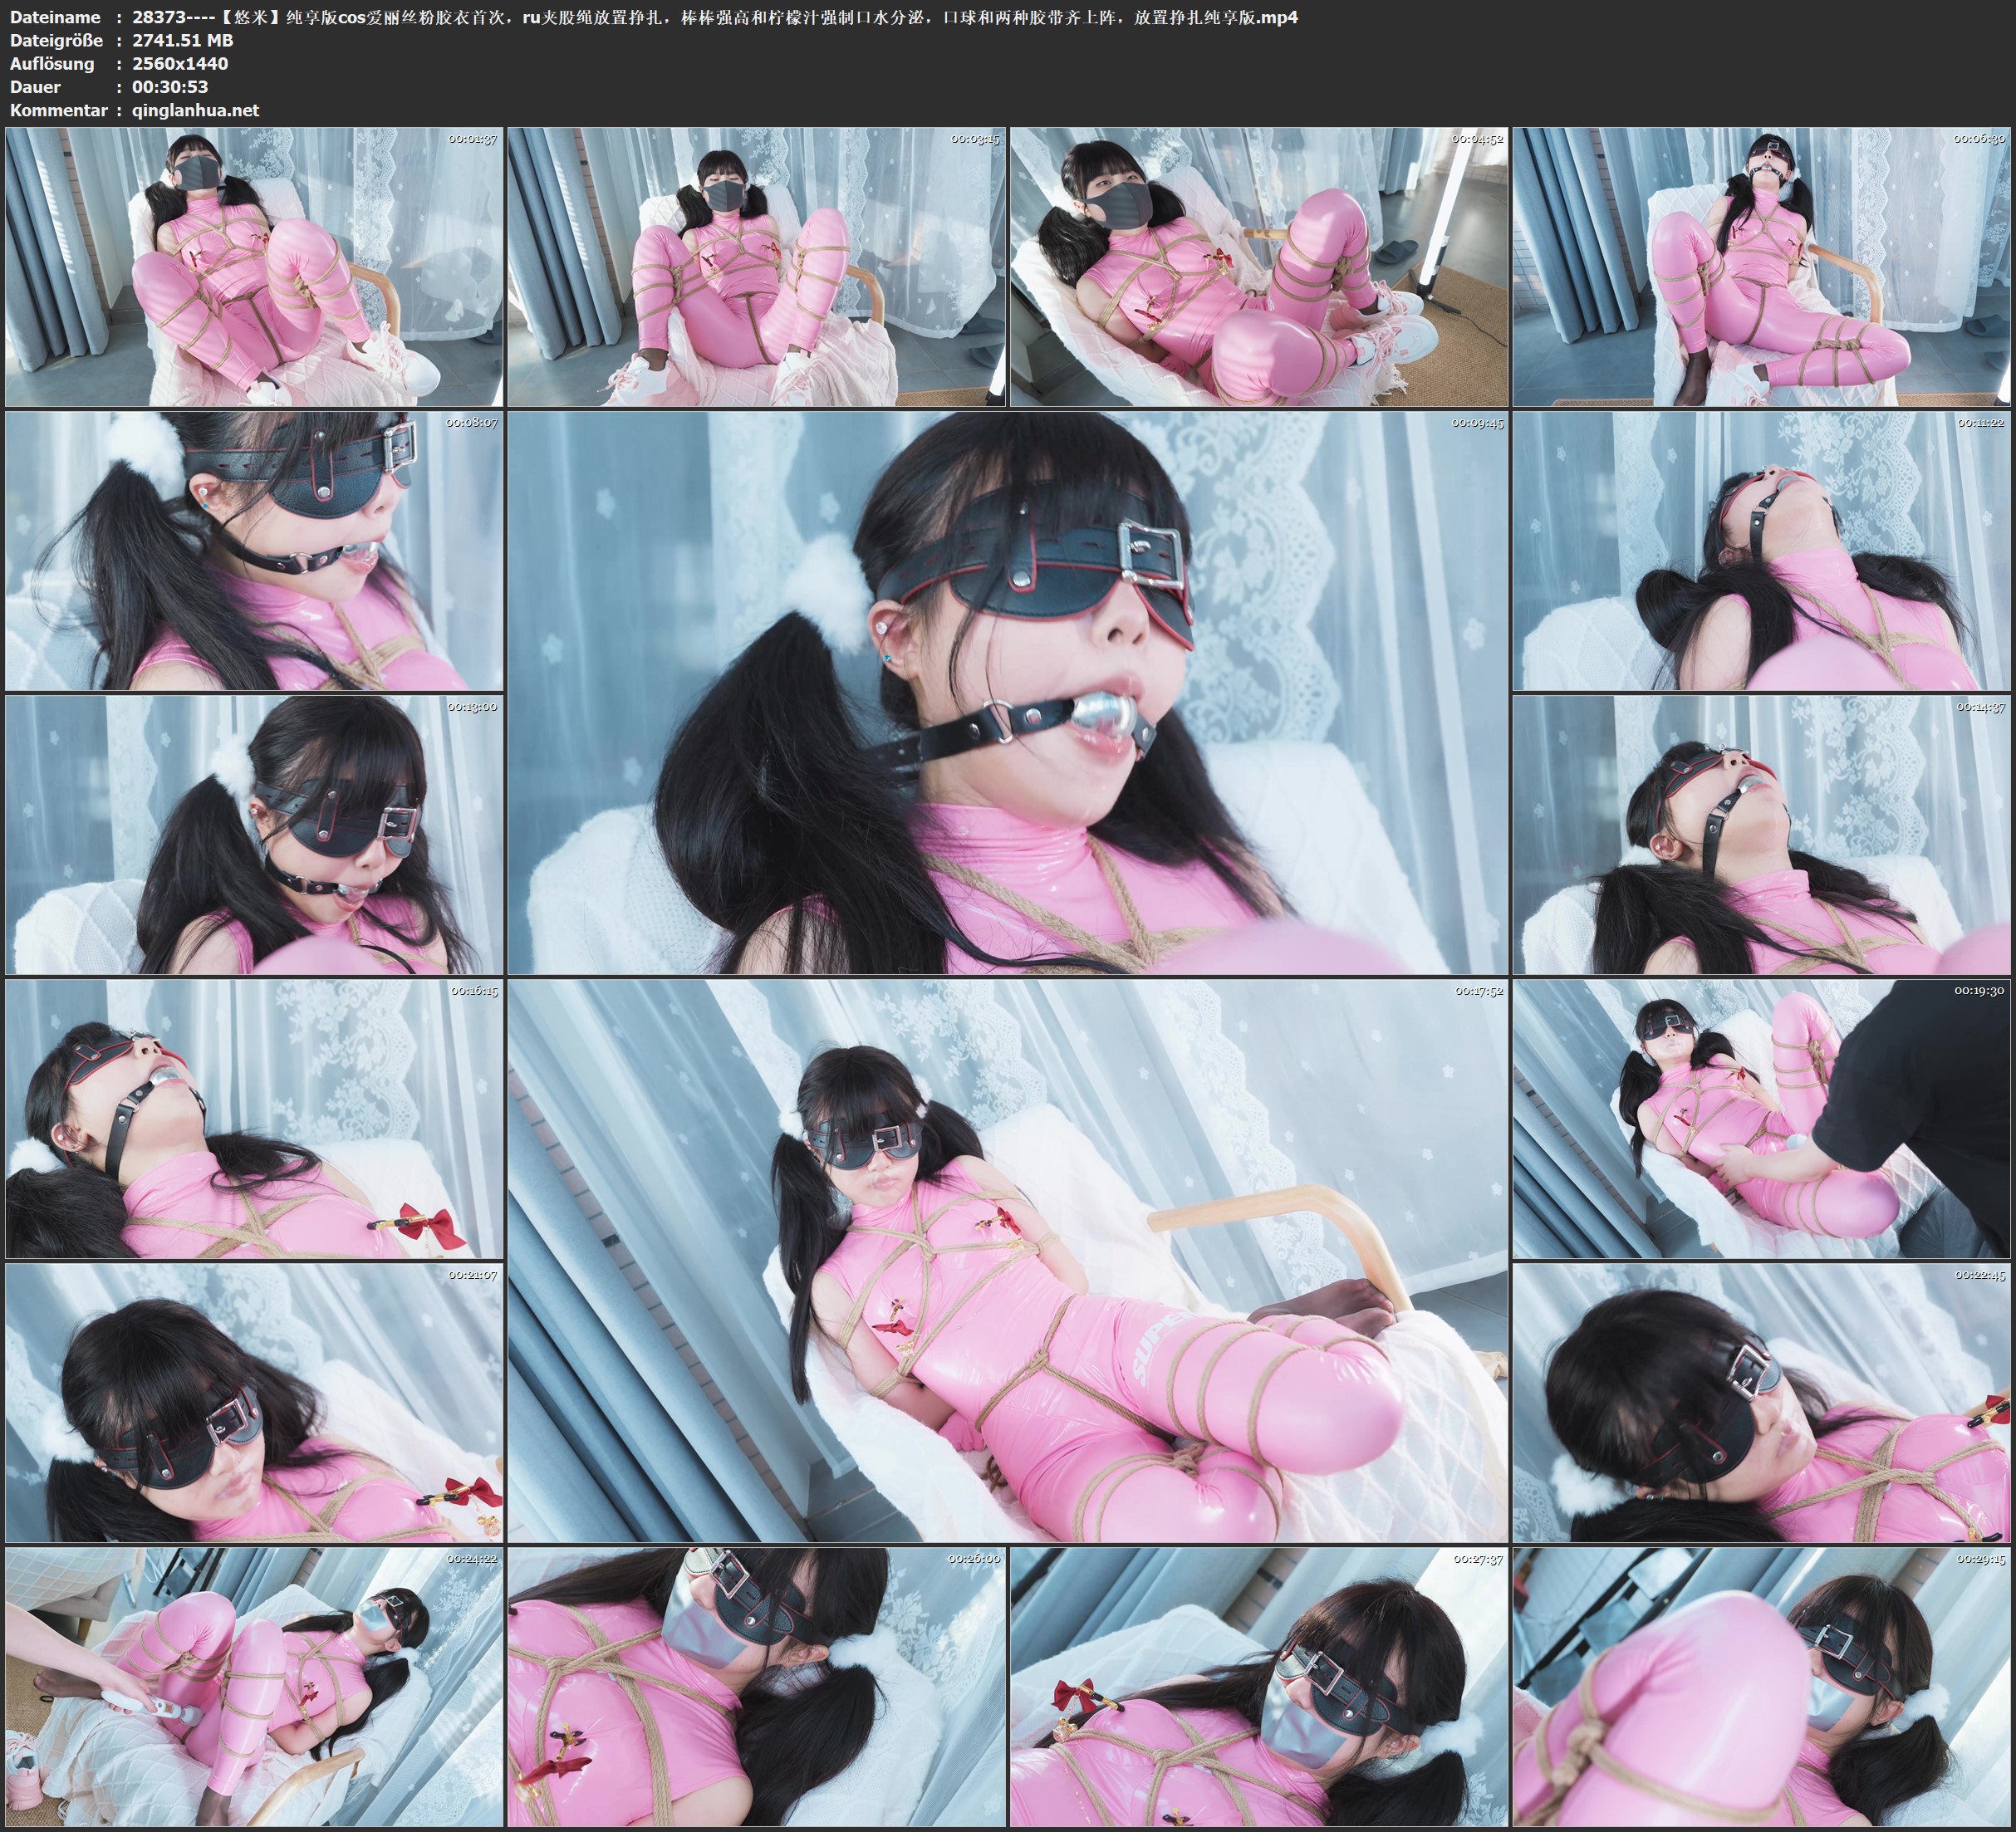2016x1832 pixels.
Task: Select the frame timestamped 00:24:22
Action: (x=254, y=1687)
